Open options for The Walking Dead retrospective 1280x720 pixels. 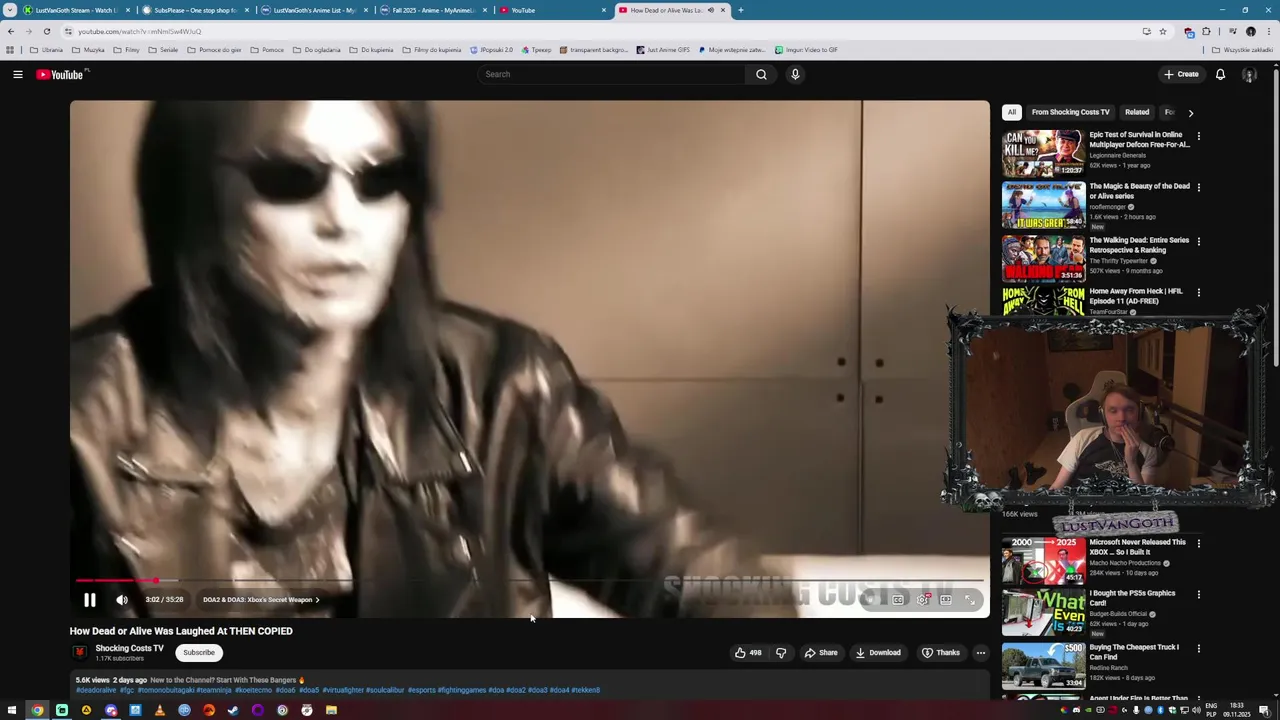(x=1199, y=241)
